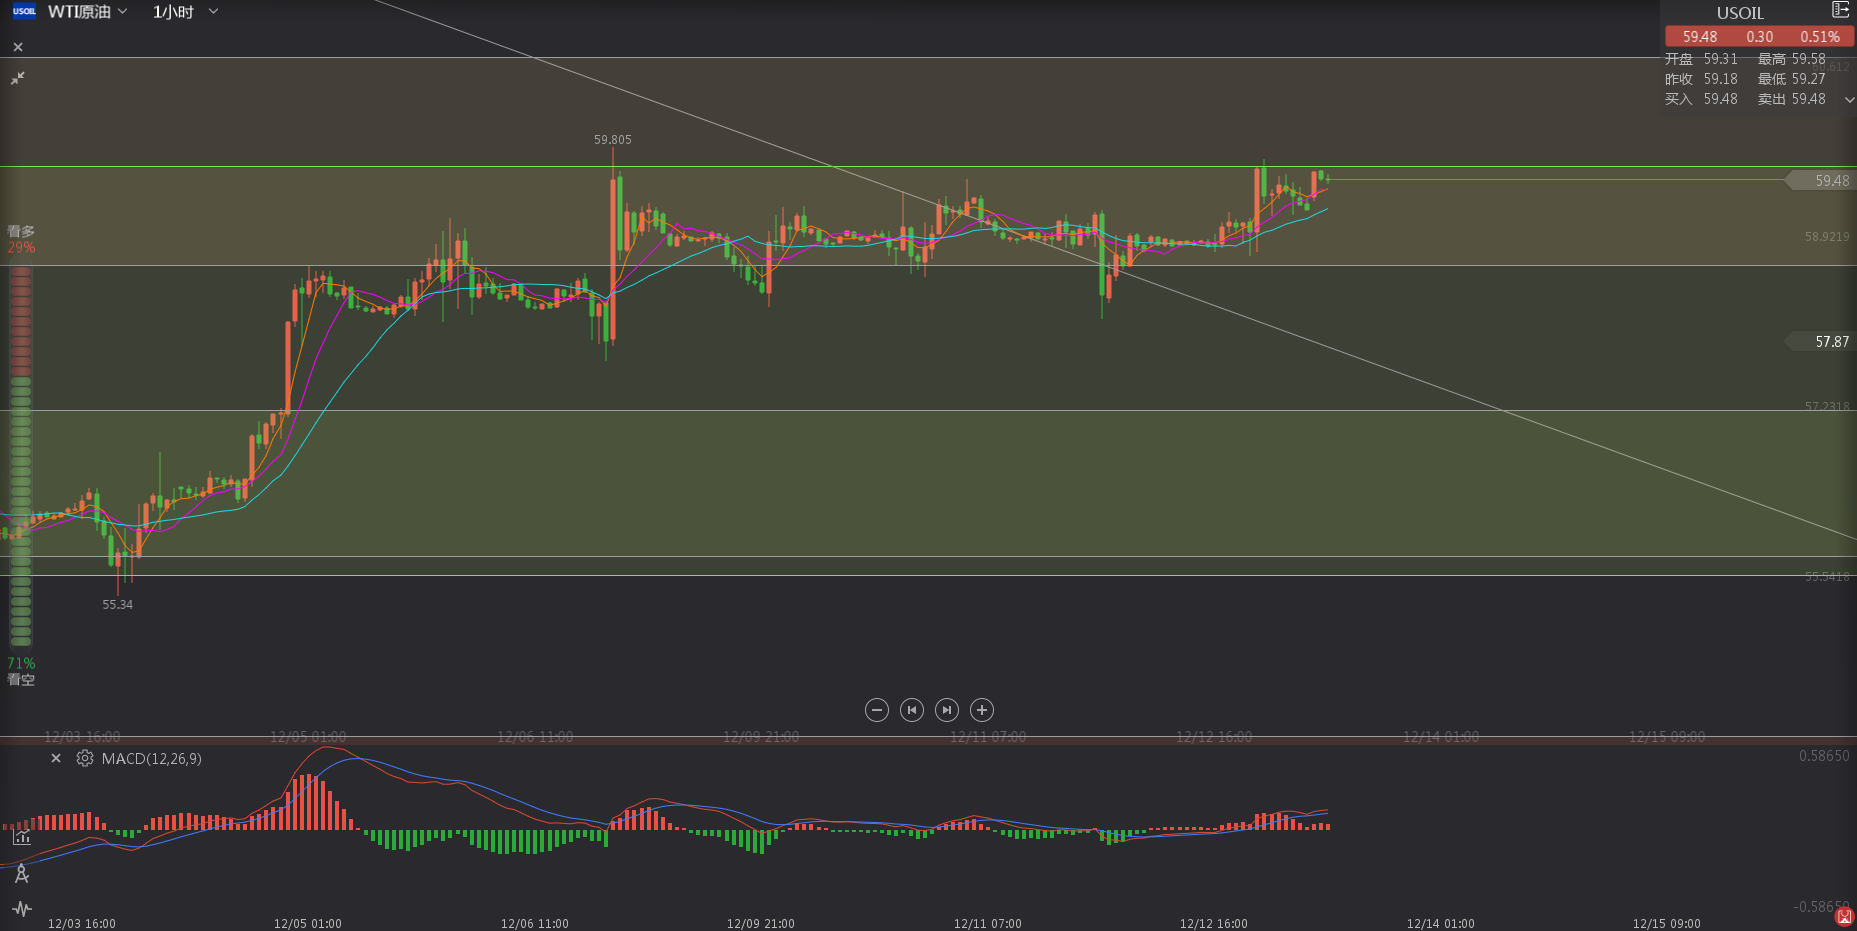
Task: Click the waveform pulse icon
Action: [x=21, y=909]
